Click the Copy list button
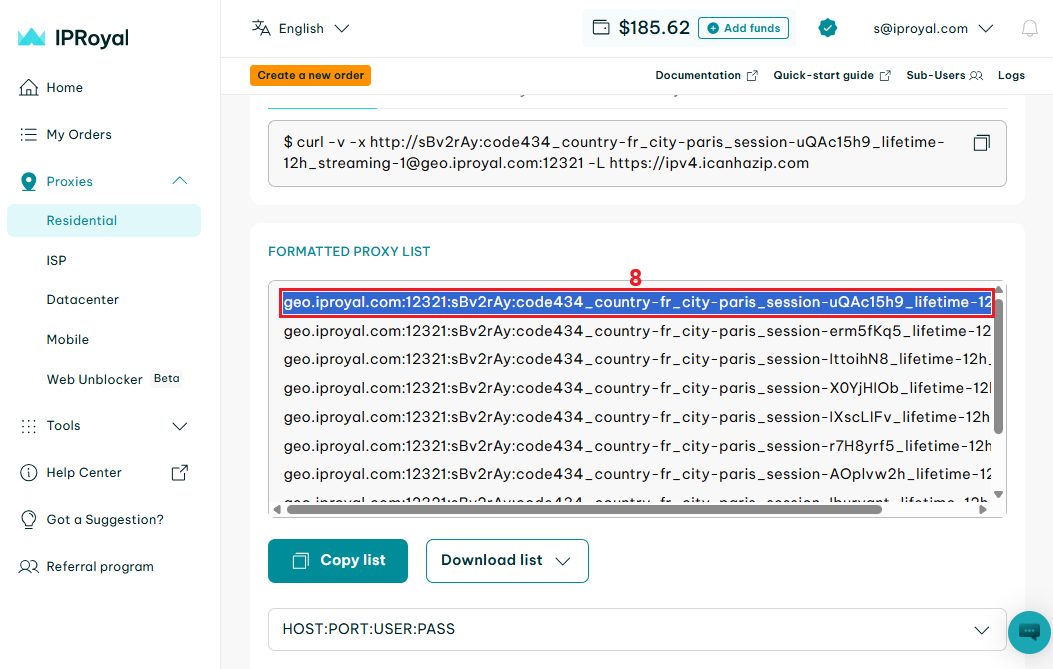 click(x=338, y=561)
